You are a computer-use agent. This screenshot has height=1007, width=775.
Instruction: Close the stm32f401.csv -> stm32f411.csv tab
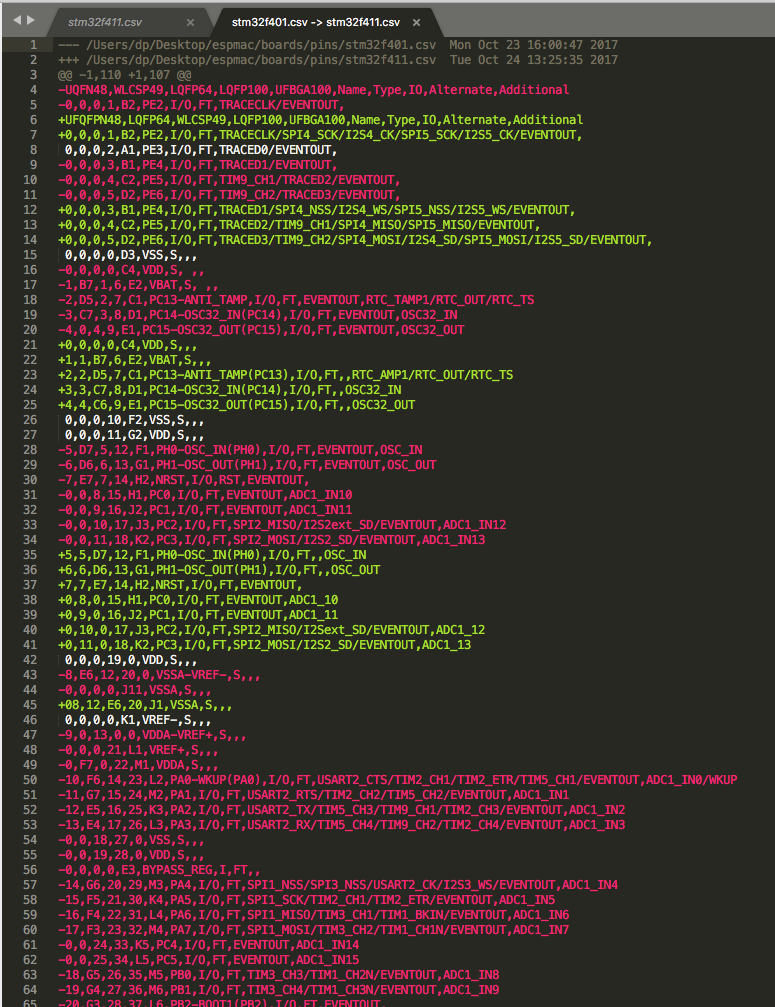(x=416, y=22)
